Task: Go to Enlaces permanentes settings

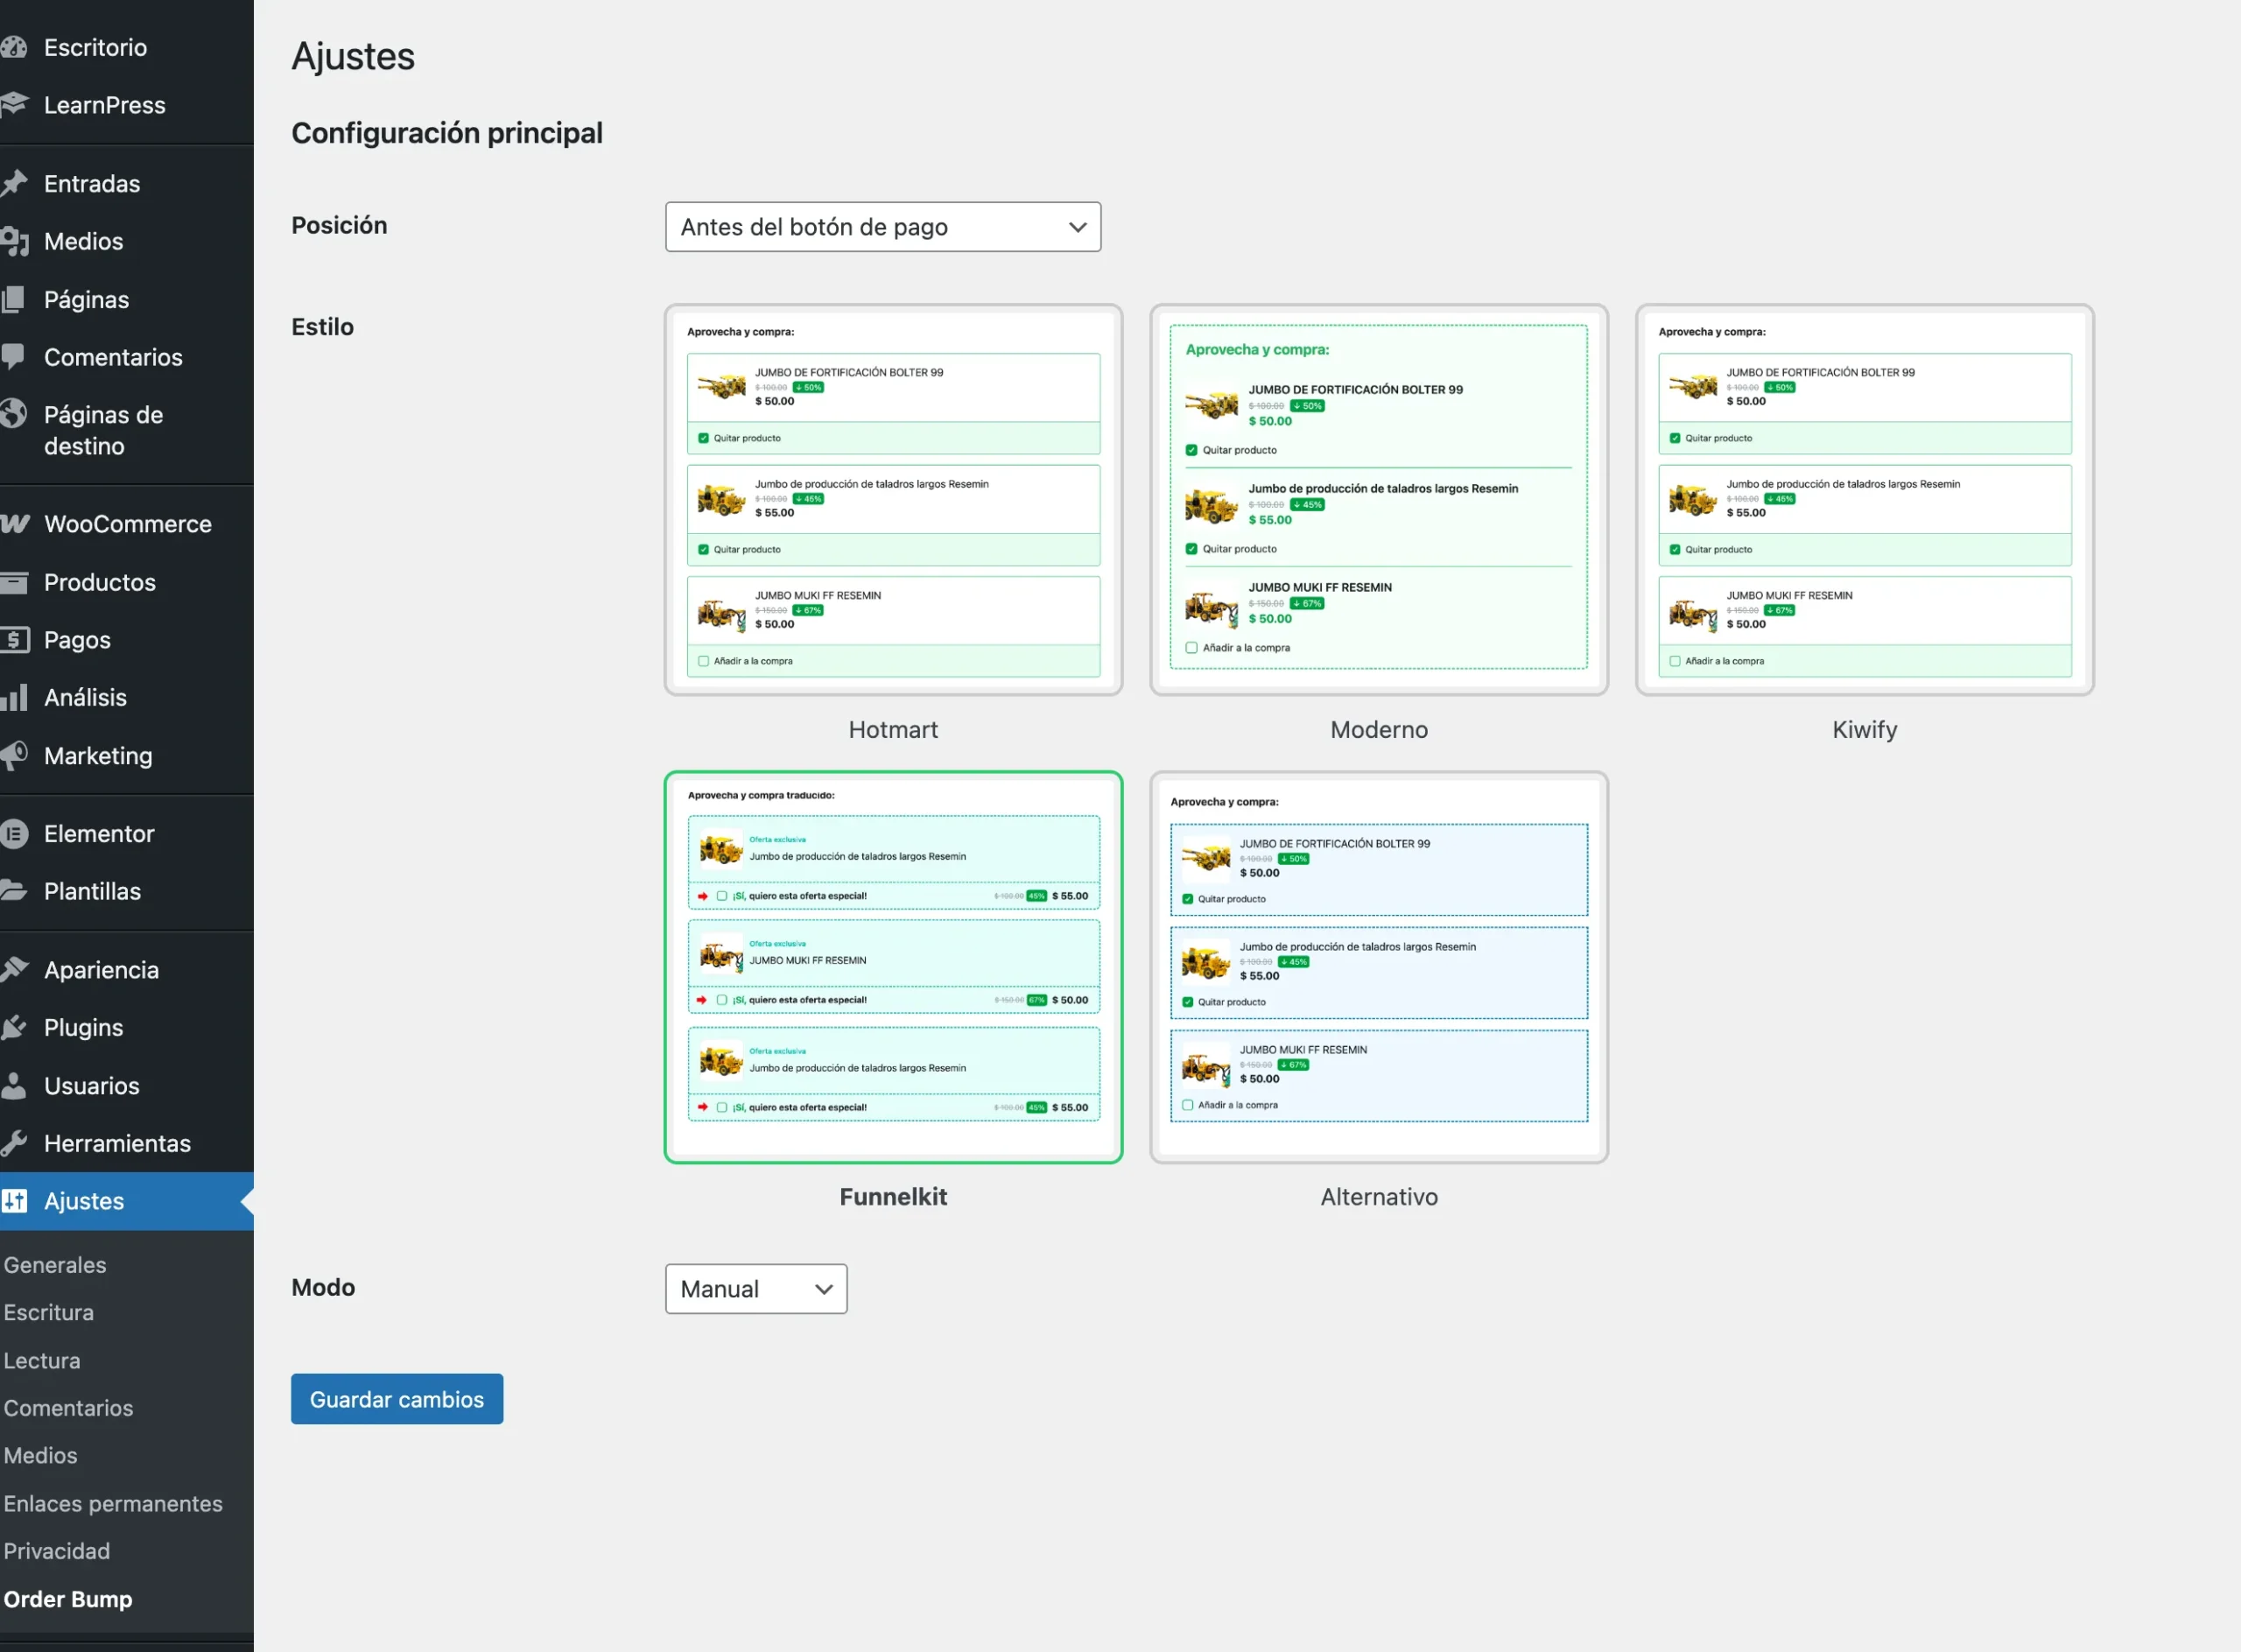Action: click(113, 1503)
